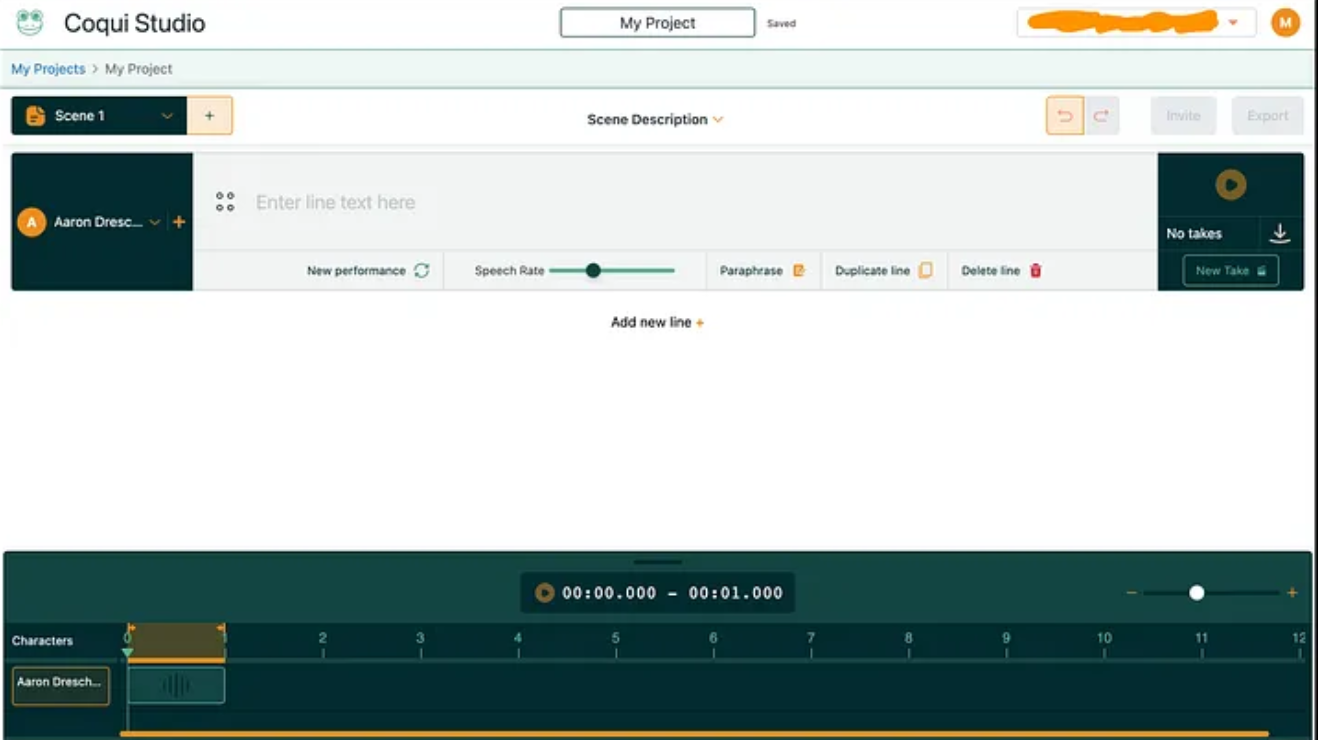The image size is (1318, 740).
Task: Click Add new line
Action: pos(657,322)
